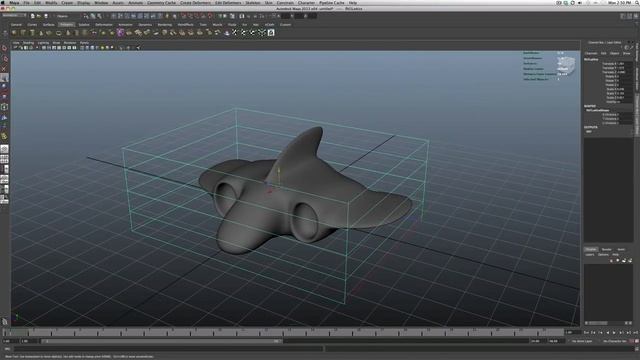Create a polygon torus from shelf

59,33
